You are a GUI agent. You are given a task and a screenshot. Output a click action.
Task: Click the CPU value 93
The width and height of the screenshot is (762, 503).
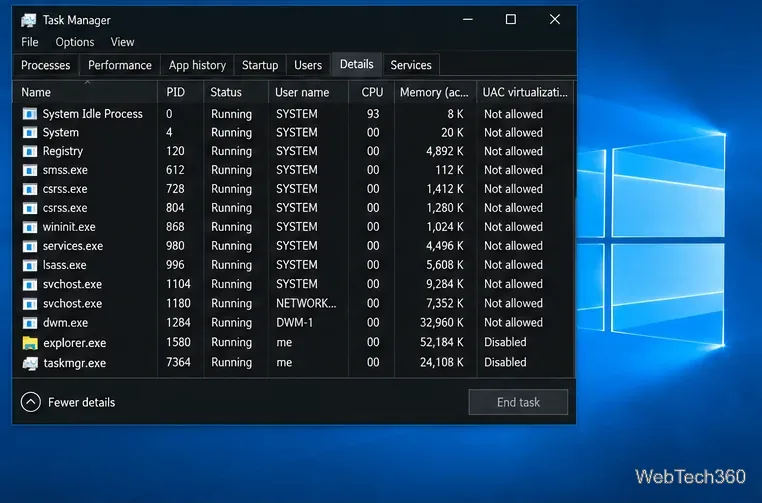pyautogui.click(x=373, y=114)
